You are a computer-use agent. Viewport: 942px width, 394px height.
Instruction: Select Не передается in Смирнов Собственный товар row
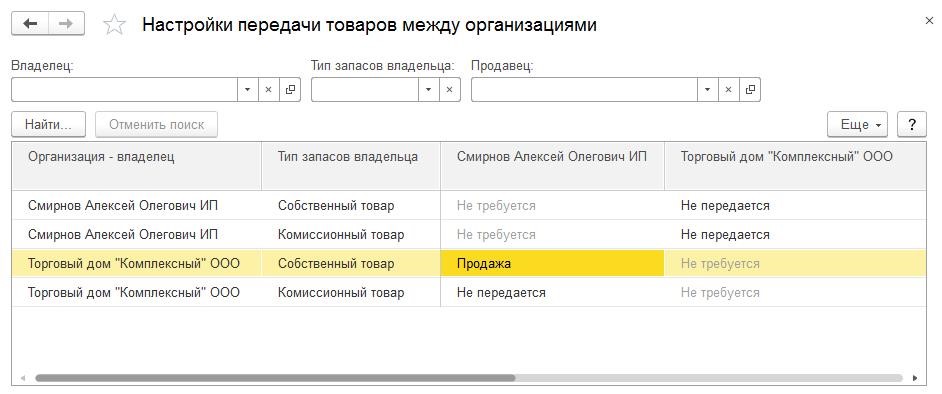(795, 205)
